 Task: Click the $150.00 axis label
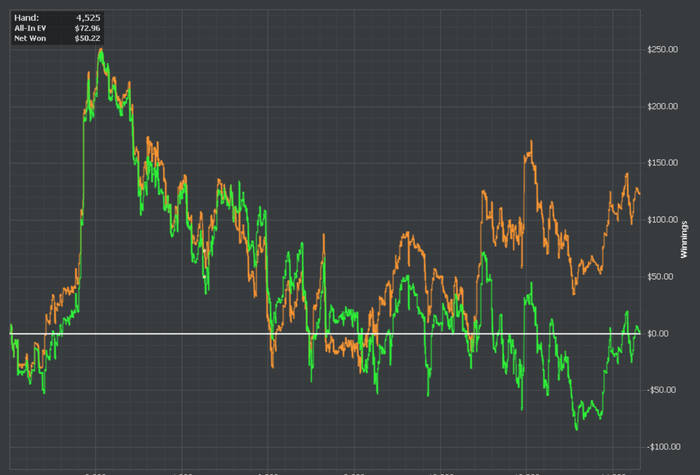[662, 163]
